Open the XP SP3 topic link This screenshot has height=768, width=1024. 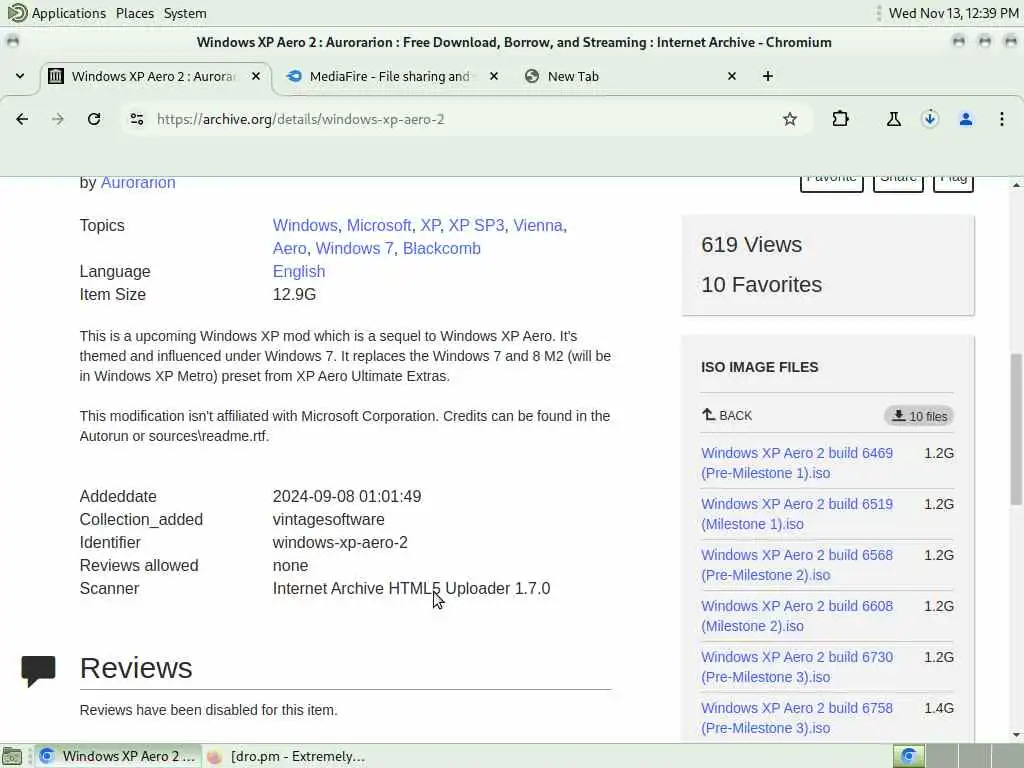476,225
